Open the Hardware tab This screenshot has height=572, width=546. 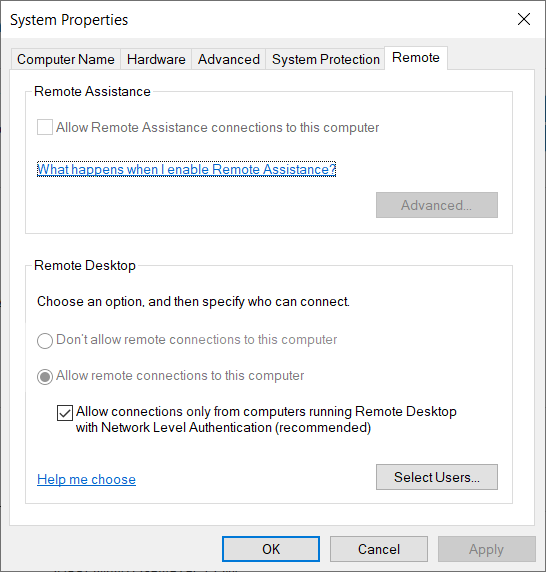156,59
